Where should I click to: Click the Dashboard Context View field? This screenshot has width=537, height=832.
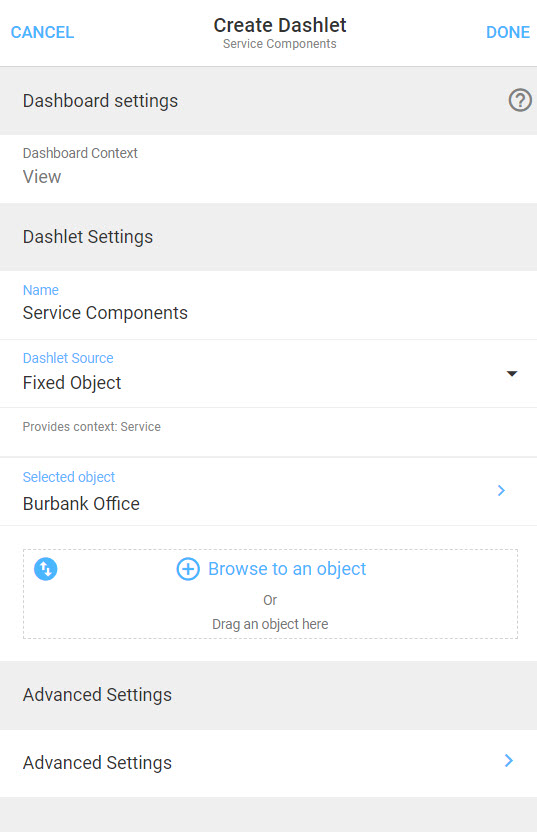(x=268, y=169)
